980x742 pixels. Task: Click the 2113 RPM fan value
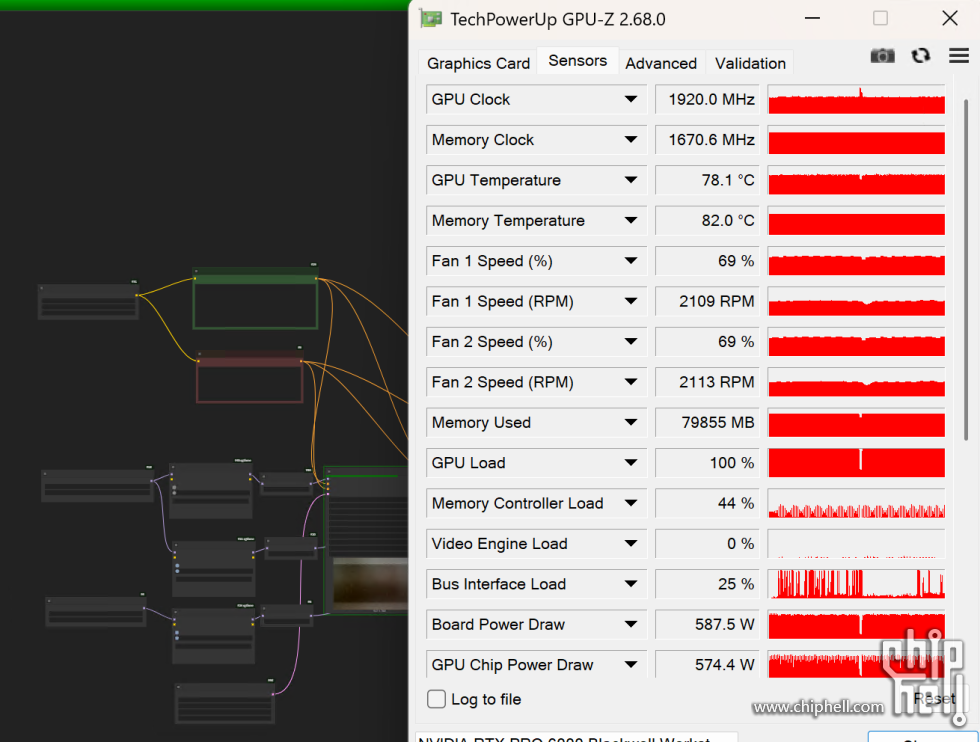point(707,382)
